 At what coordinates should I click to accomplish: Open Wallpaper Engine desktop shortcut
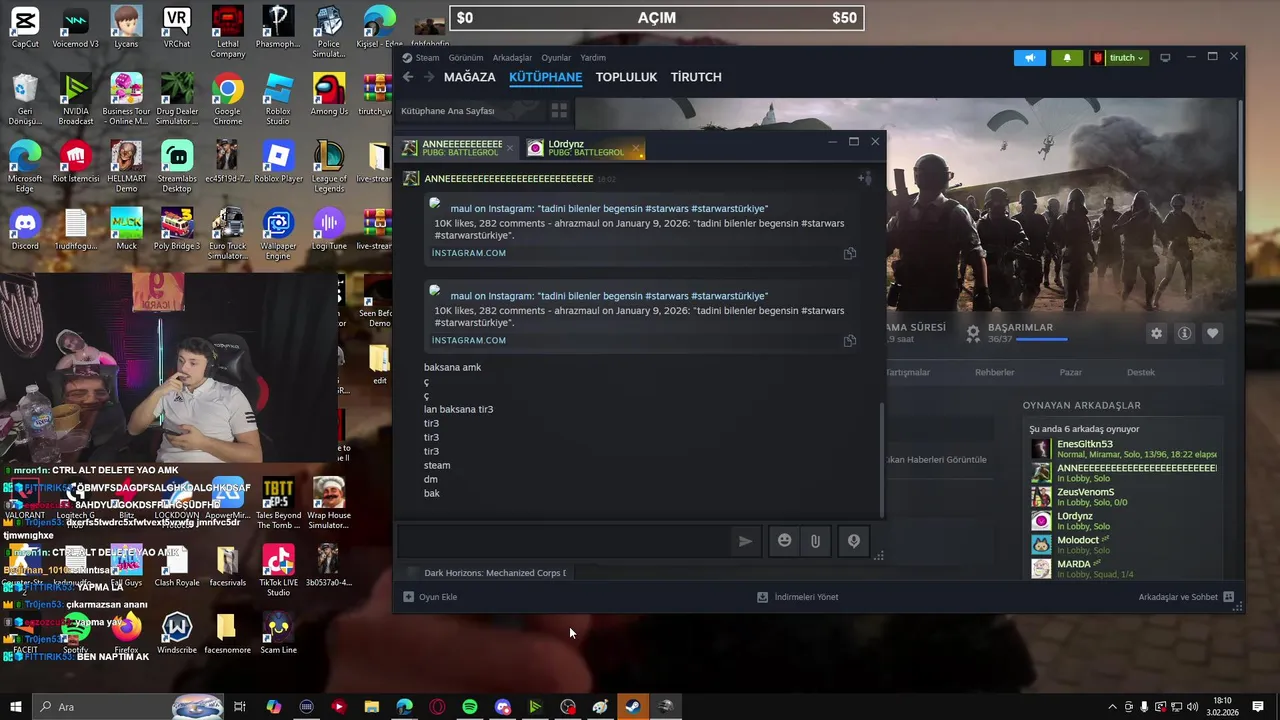(x=278, y=234)
